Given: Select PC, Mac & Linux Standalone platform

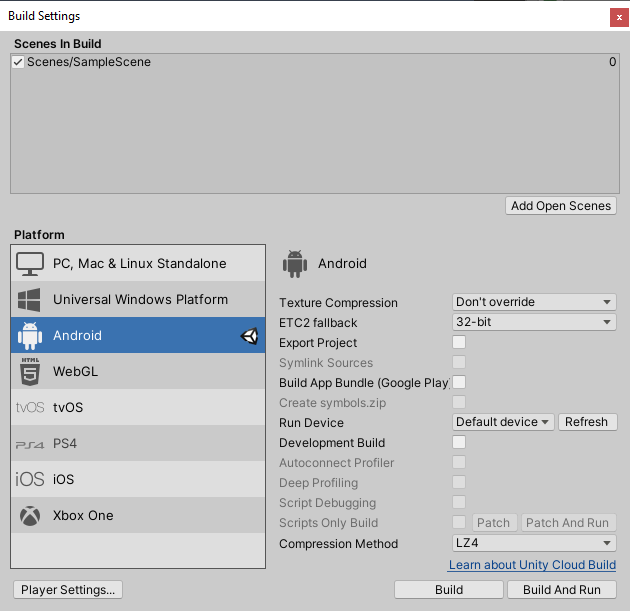Looking at the screenshot, I should coord(138,264).
